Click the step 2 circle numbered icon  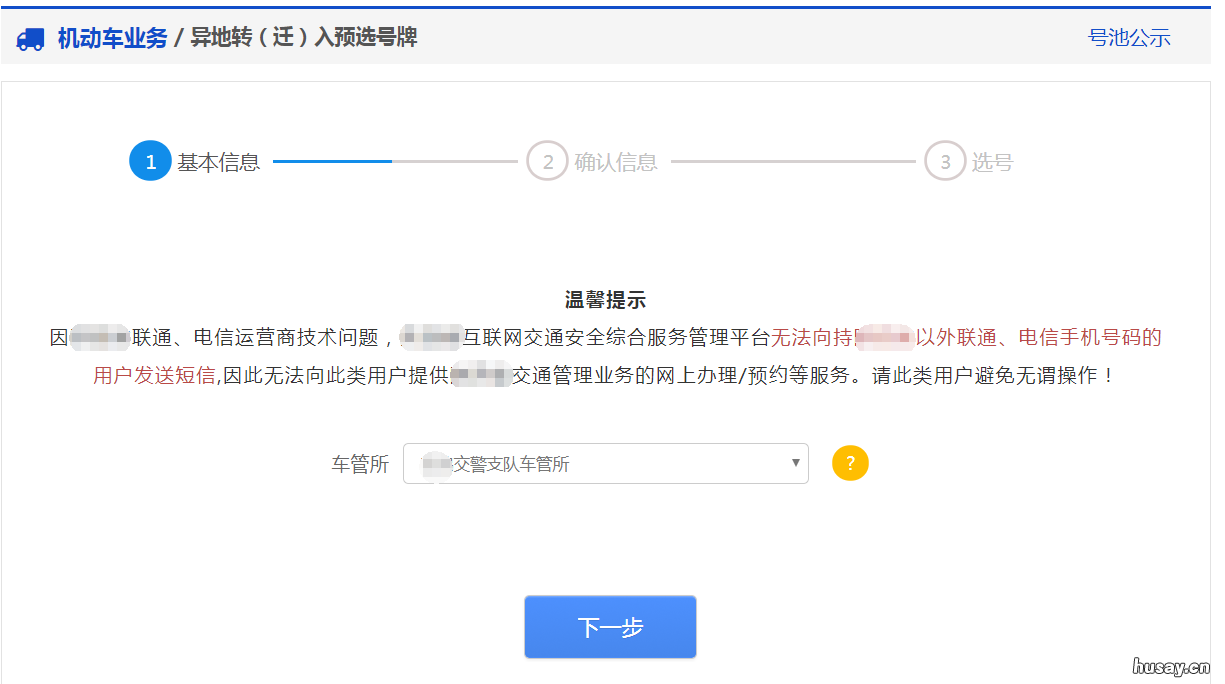coord(547,160)
